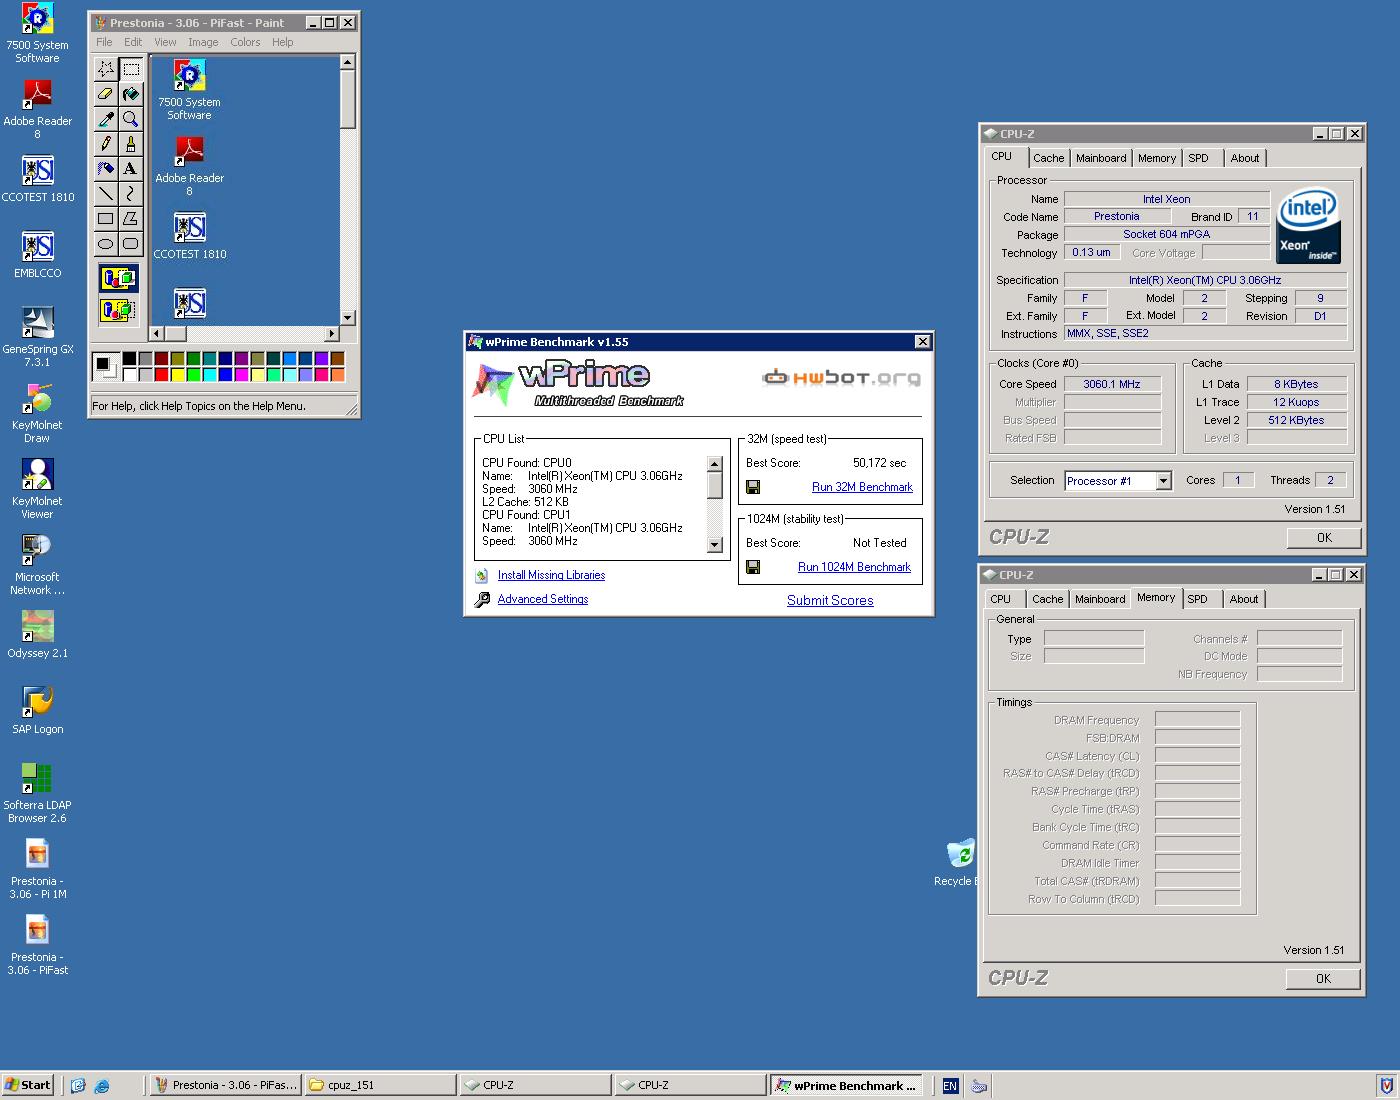Click the Paint canvas horizontal scroll-right arrow
This screenshot has height=1100, width=1400.
332,333
